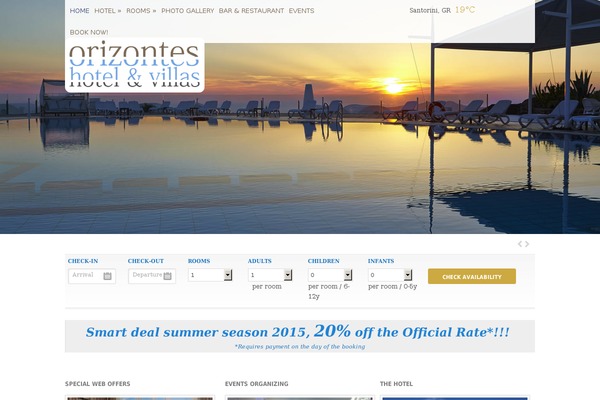The width and height of the screenshot is (600, 400).
Task: Click the 19°C temperature reading
Action: point(465,10)
